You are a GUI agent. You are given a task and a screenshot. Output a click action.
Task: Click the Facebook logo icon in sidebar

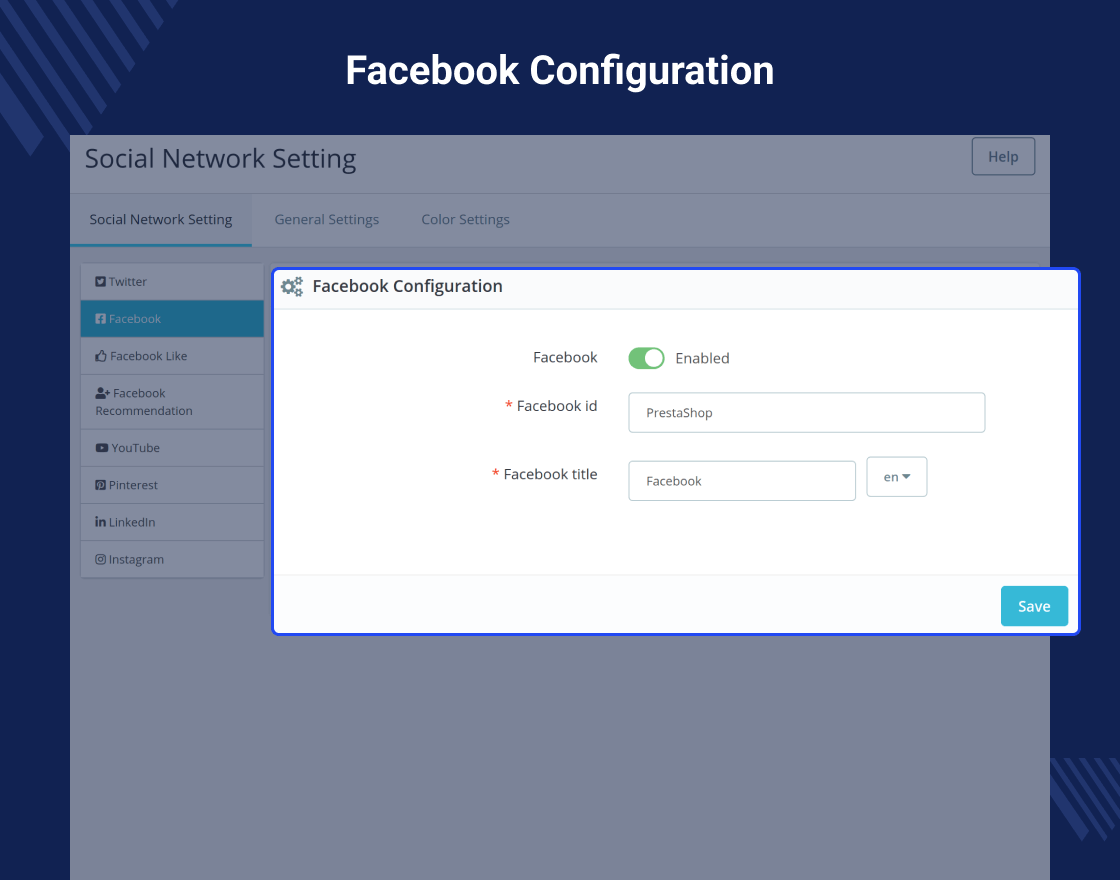pos(101,319)
